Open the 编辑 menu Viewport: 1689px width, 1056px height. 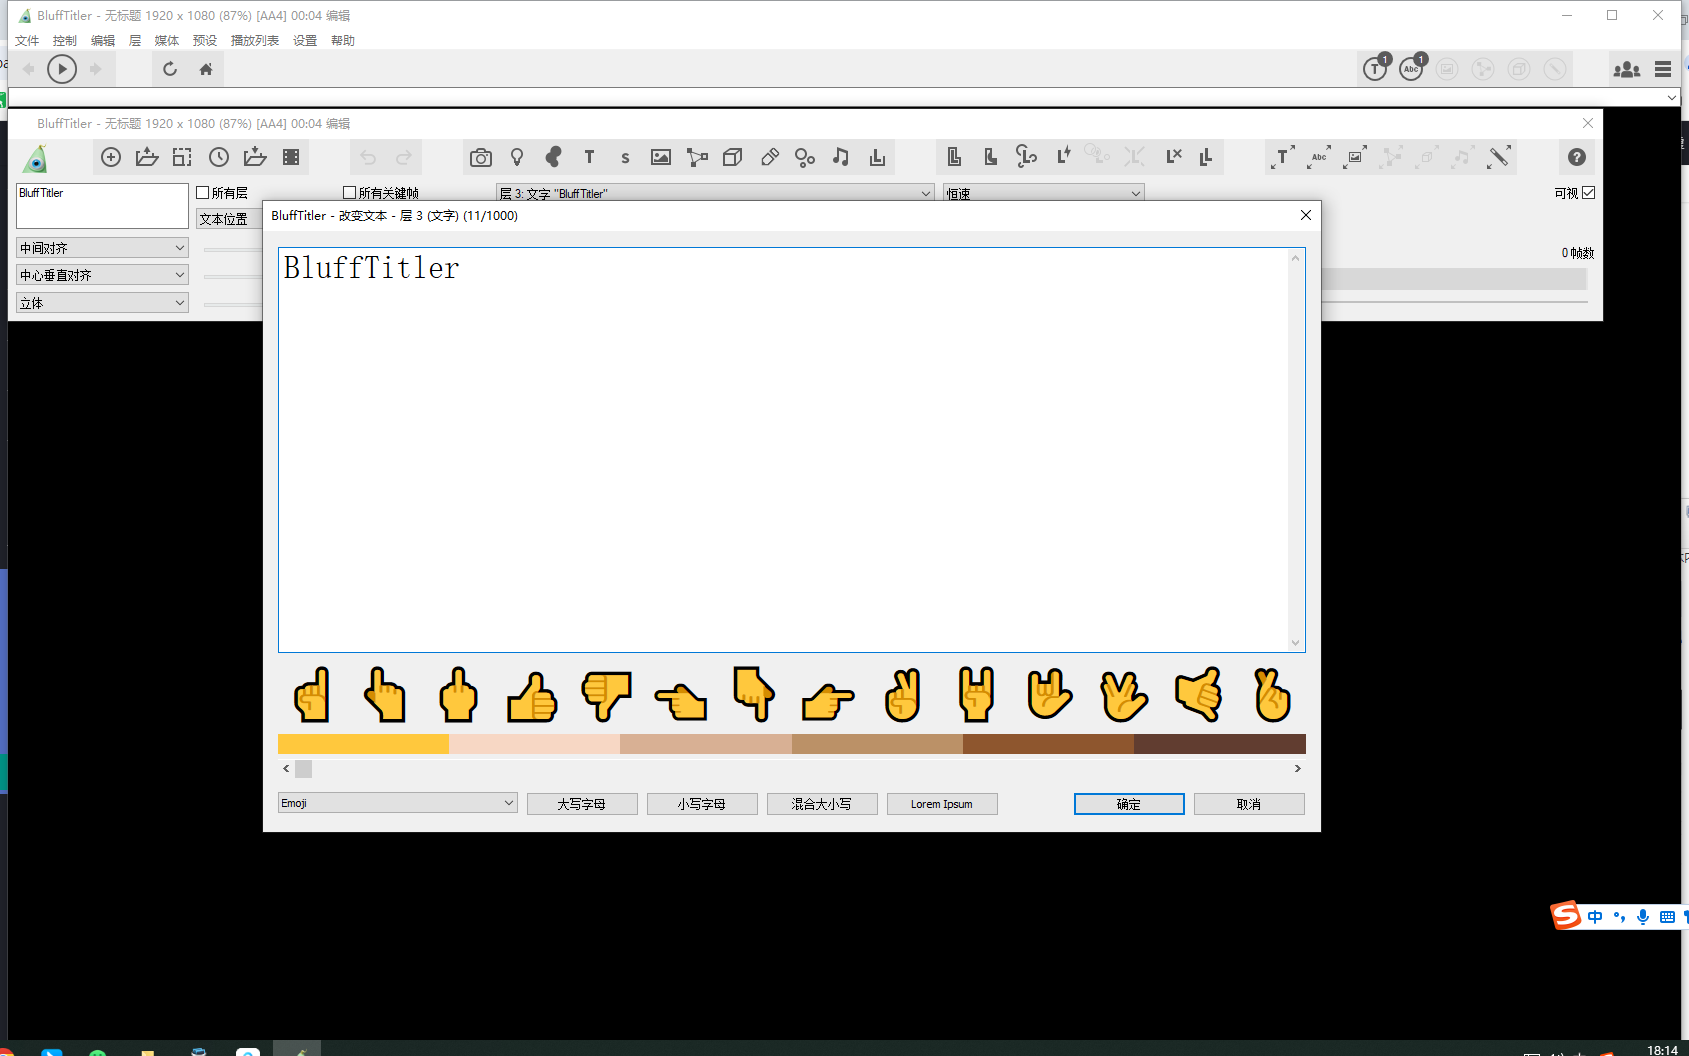(103, 41)
